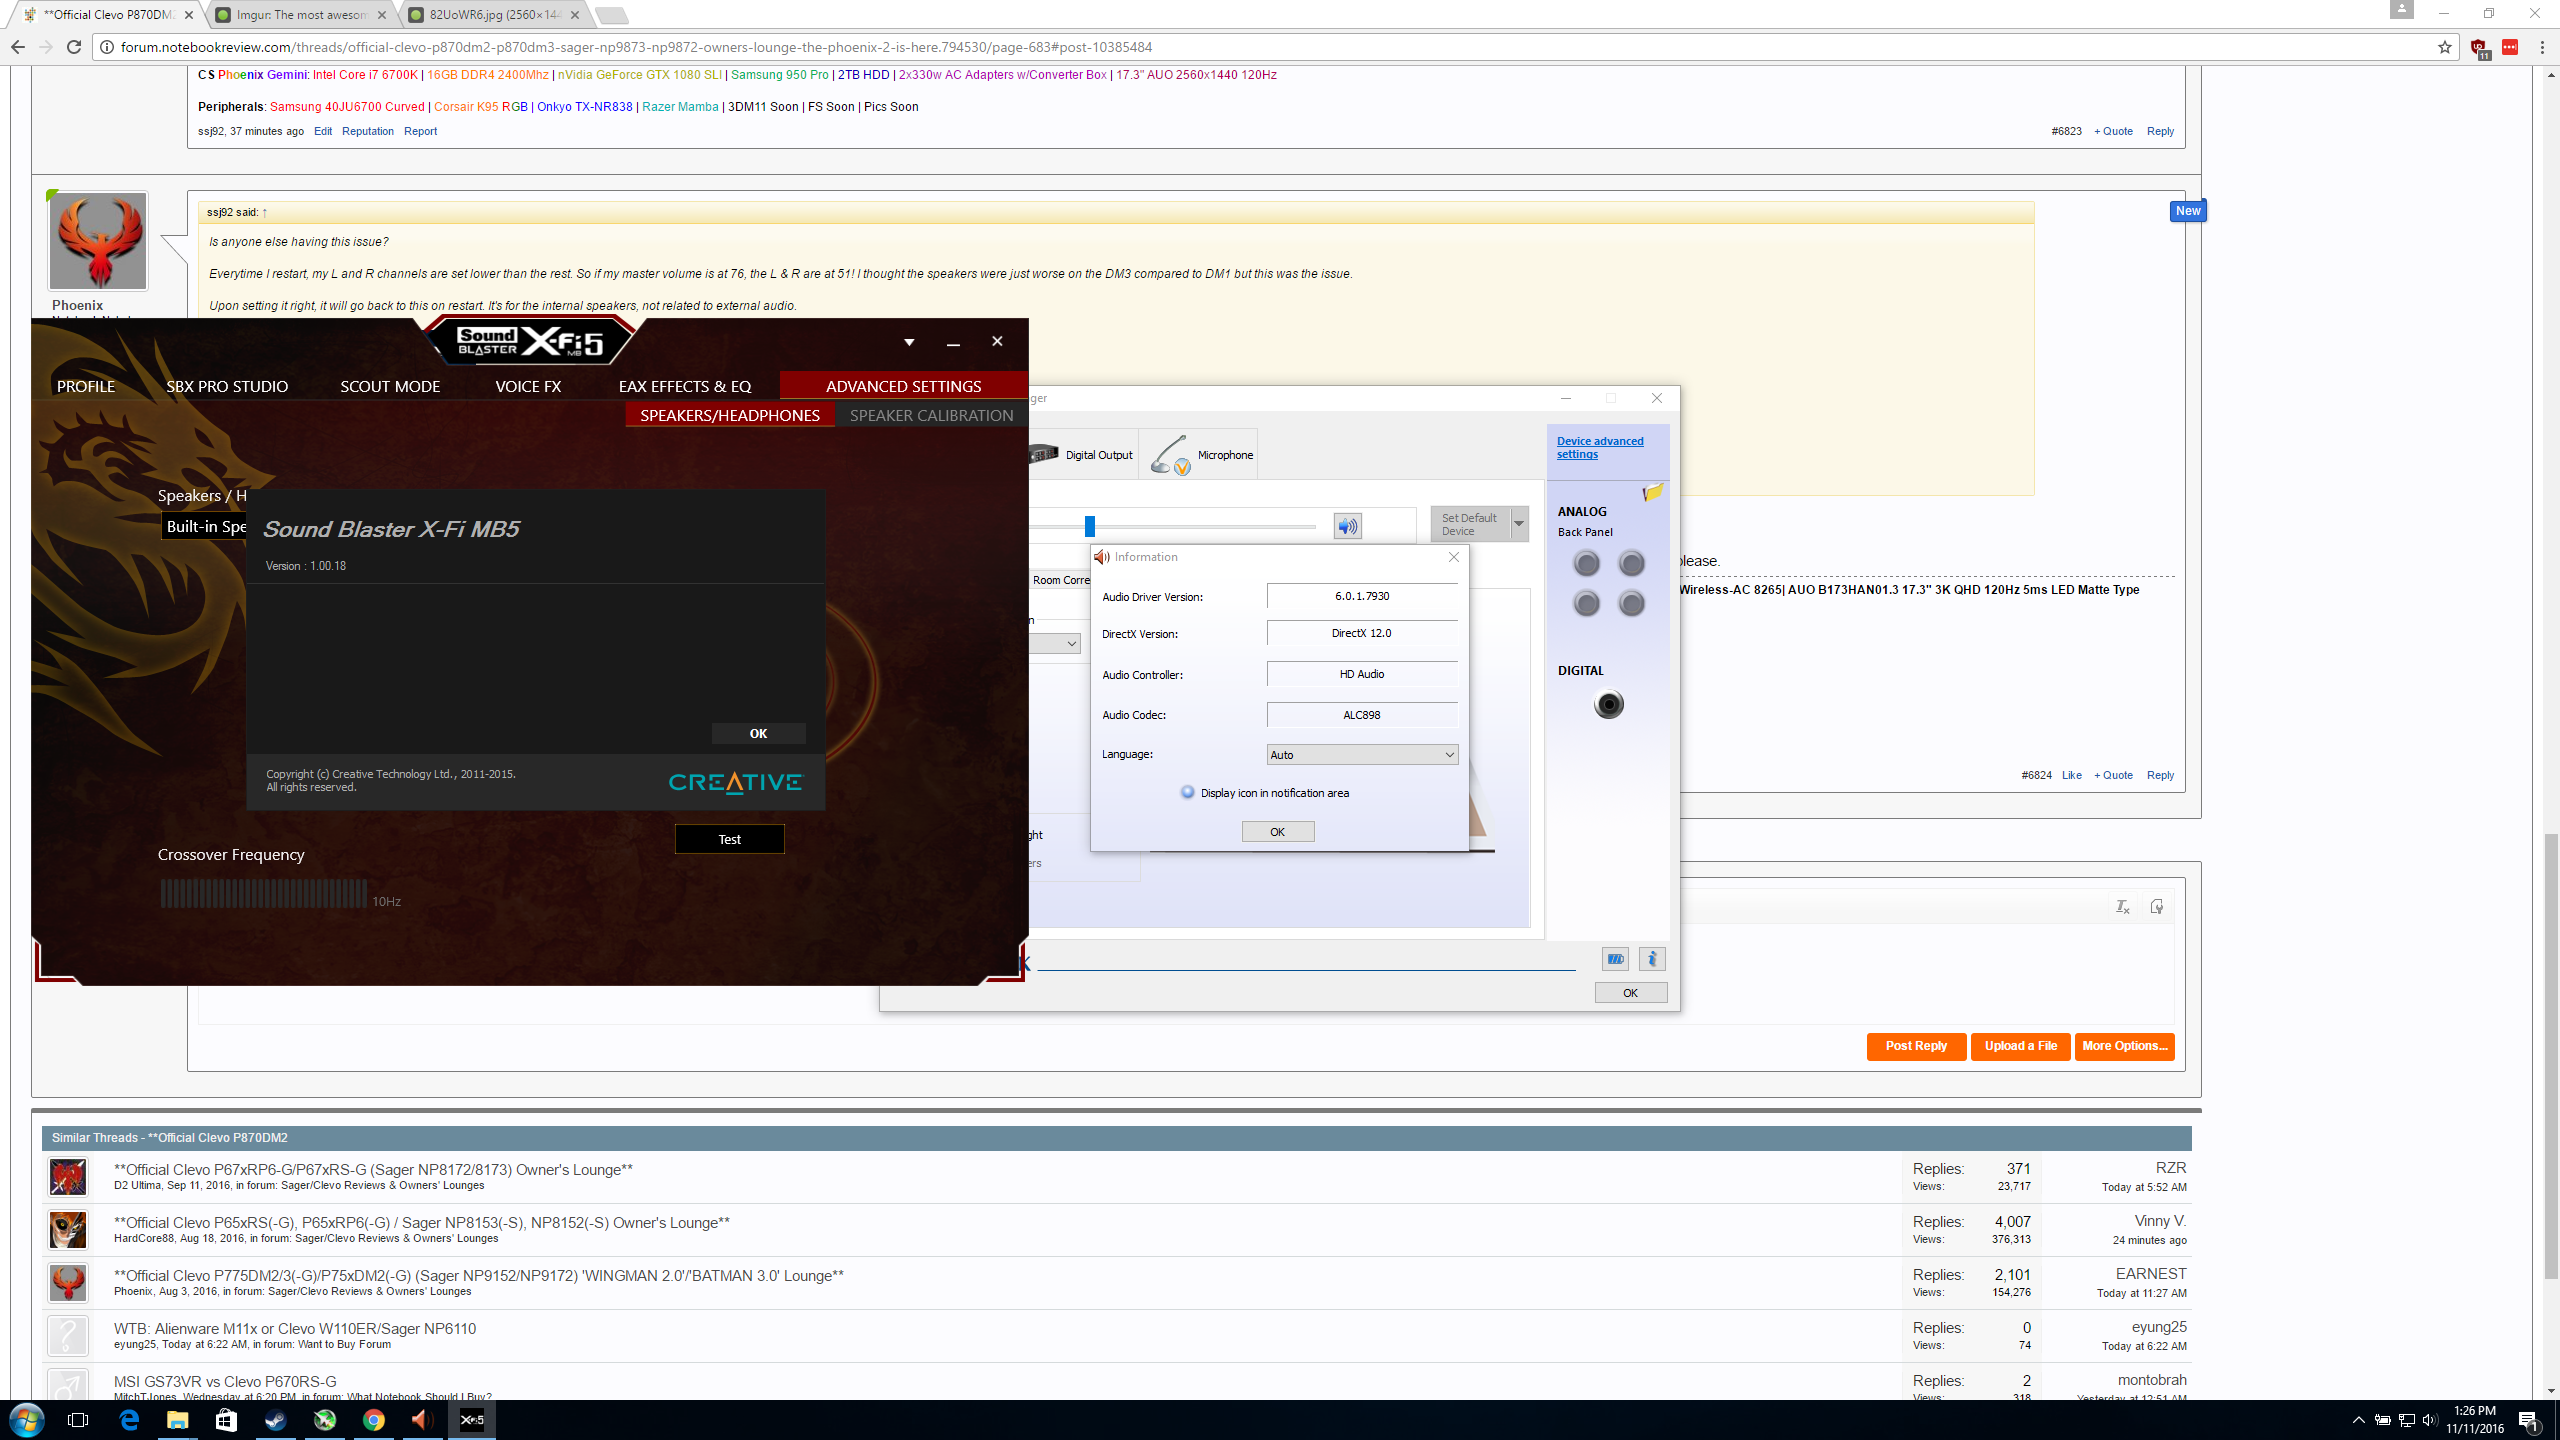This screenshot has height=1440, width=2560.
Task: Click the digital S/PDIF jack icon
Action: tap(1608, 705)
